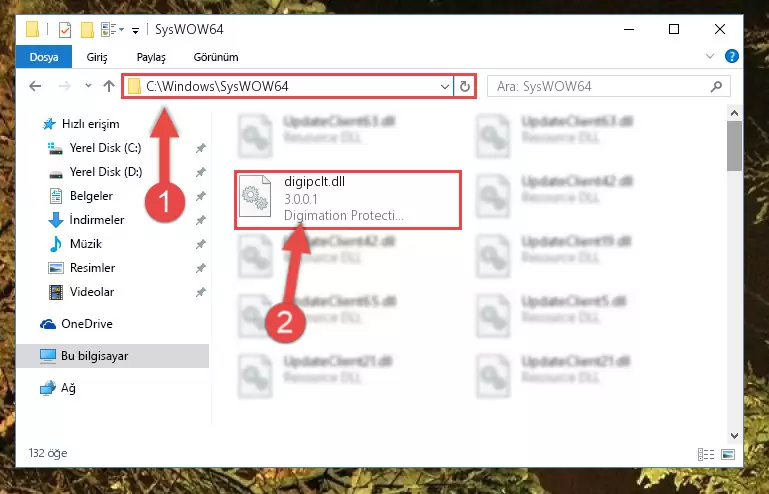The width and height of the screenshot is (769, 494).
Task: Select Ağ in navigation pane
Action: tap(68, 388)
